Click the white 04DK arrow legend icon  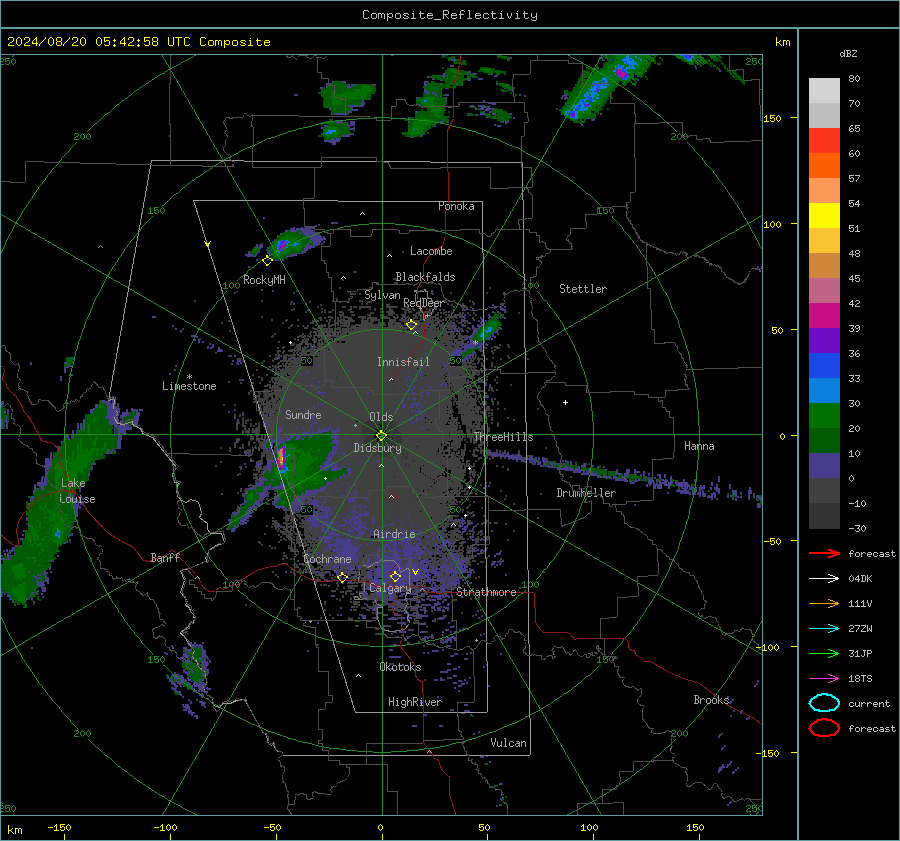coord(824,578)
